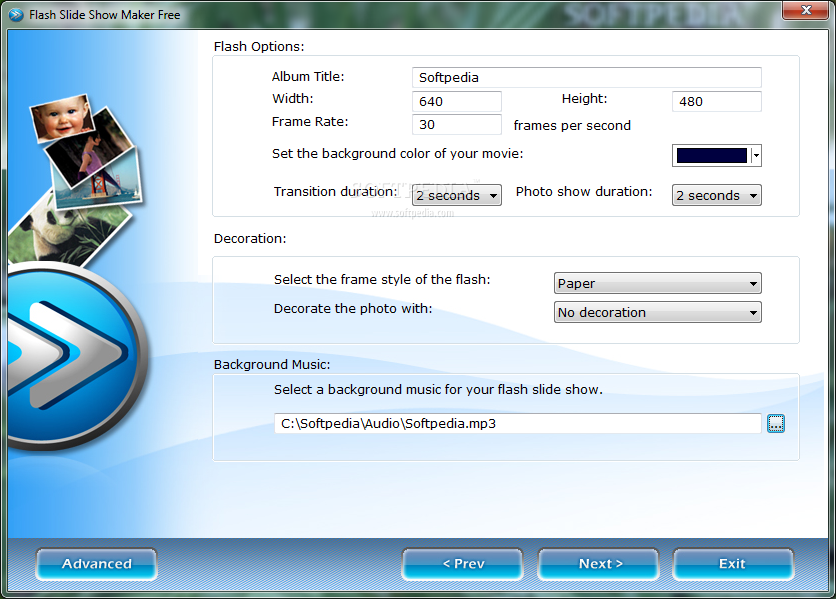Screen dimensions: 836x599
Task: Click the Exit button
Action: click(733, 564)
